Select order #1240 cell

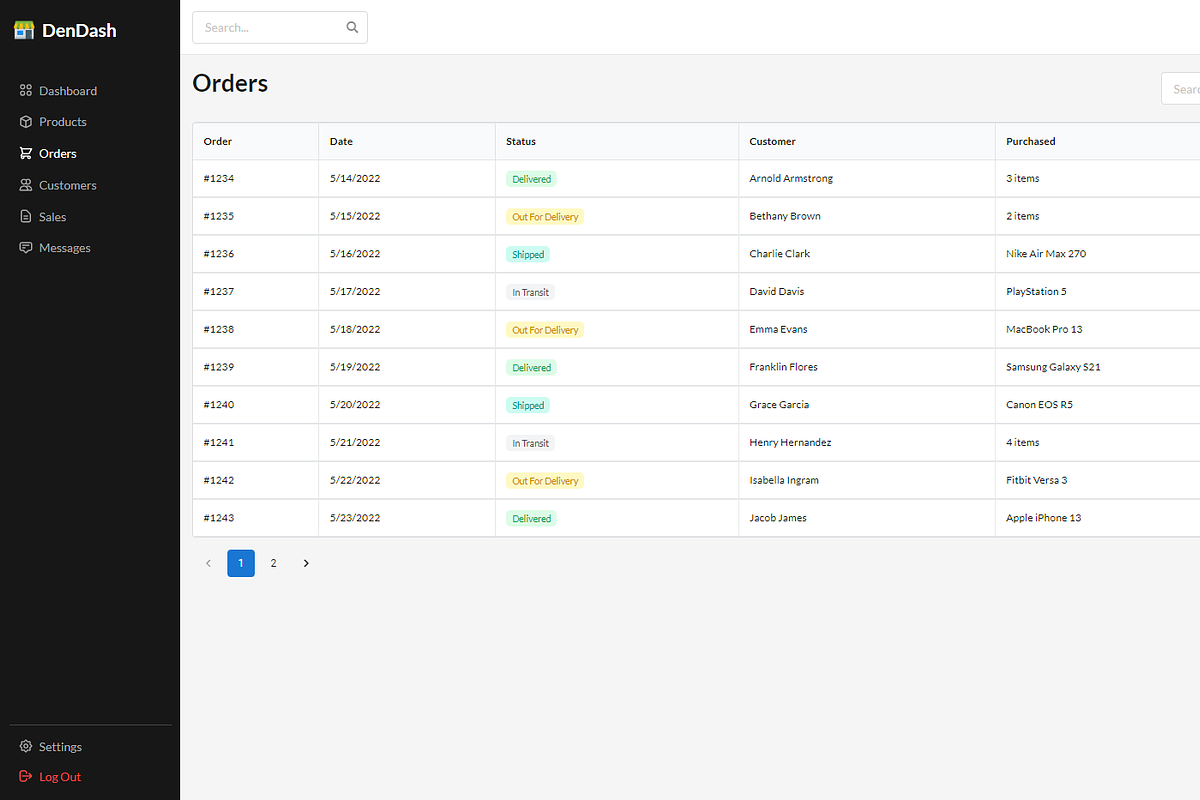(256, 405)
